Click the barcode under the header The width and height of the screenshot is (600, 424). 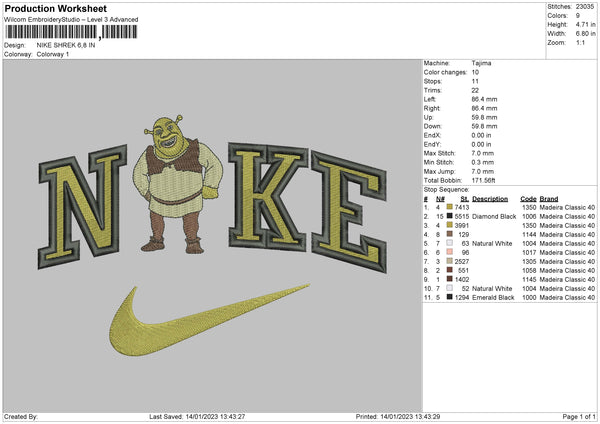pyautogui.click(x=71, y=32)
